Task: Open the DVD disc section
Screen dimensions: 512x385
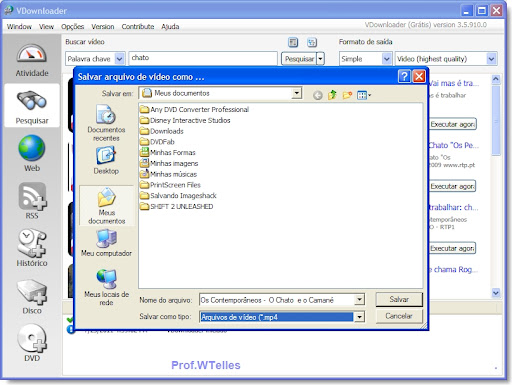Action: pos(32,343)
